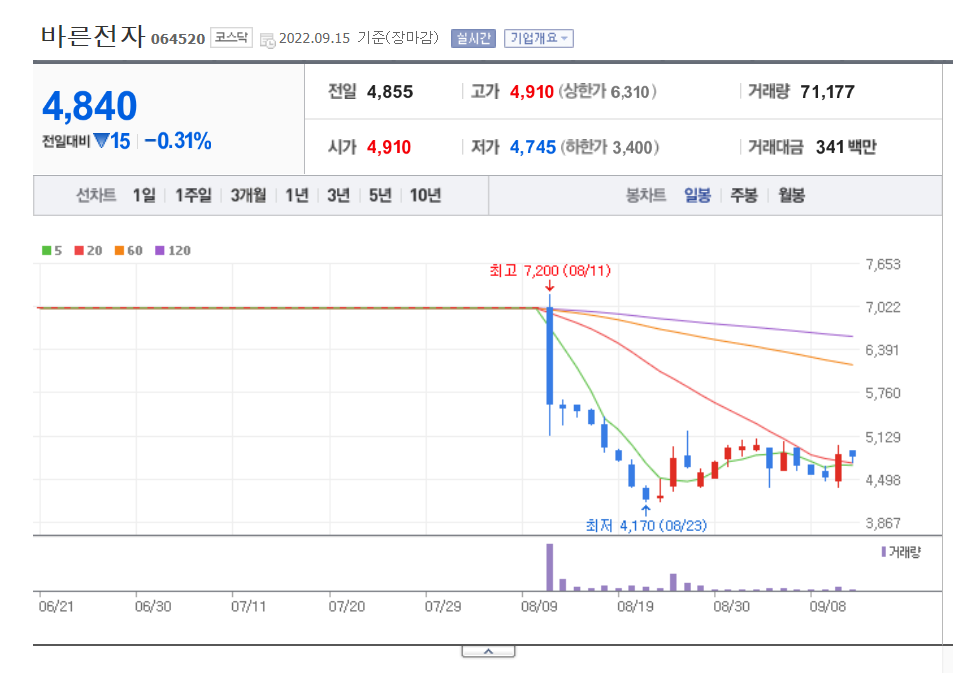Viewport: 953px width, 673px height.
Task: Click the calendar clock icon beside the date
Action: coord(267,41)
